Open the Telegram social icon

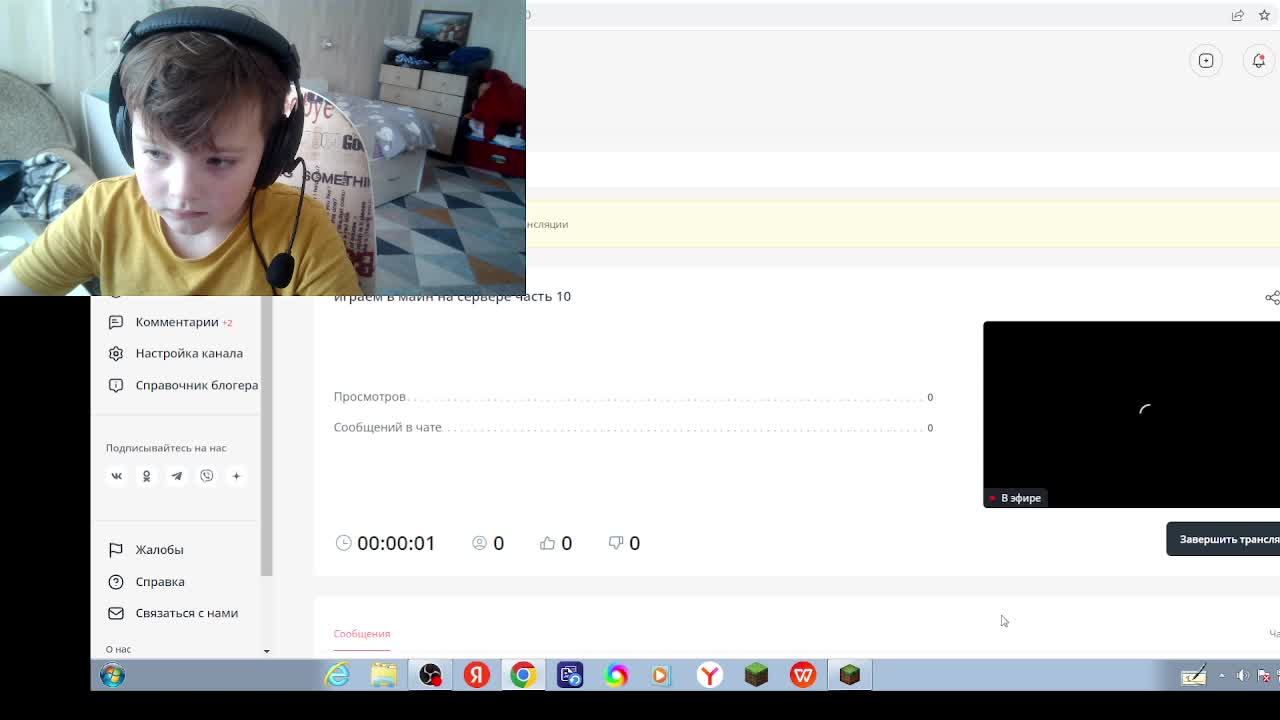(x=176, y=476)
